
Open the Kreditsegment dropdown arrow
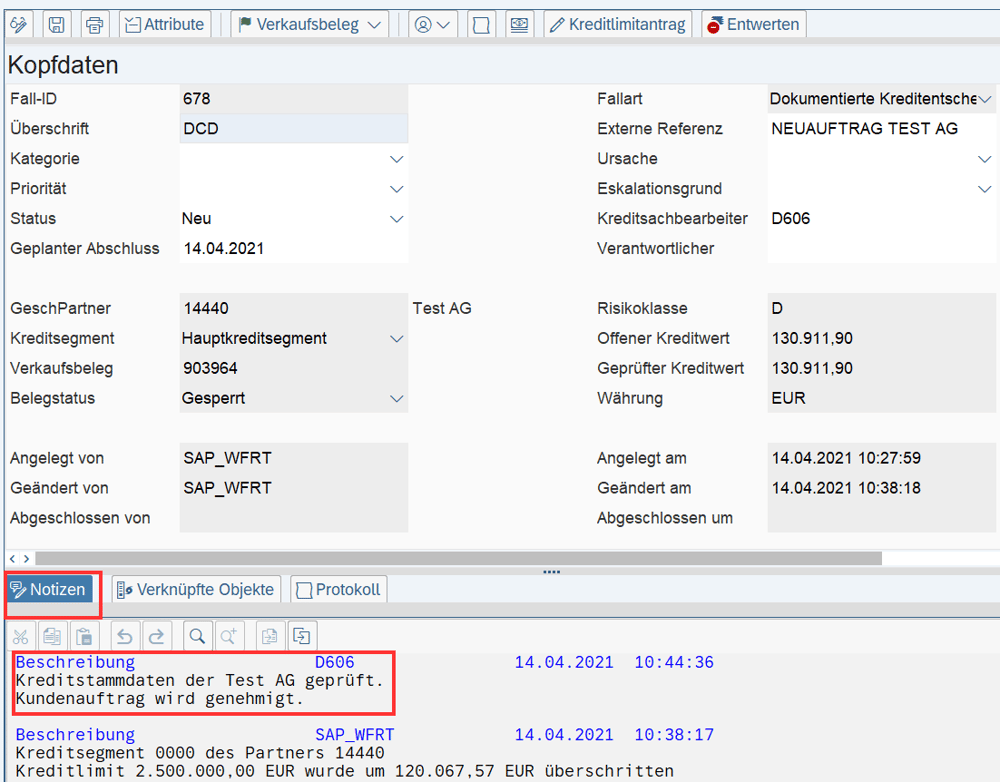click(x=396, y=339)
